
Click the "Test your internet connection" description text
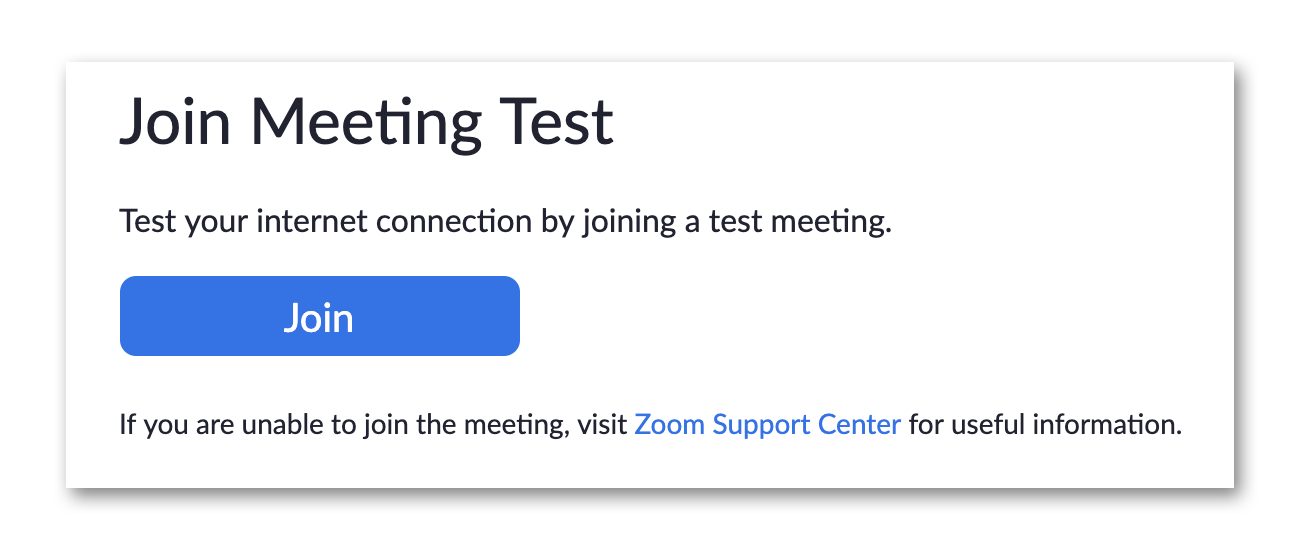(504, 221)
